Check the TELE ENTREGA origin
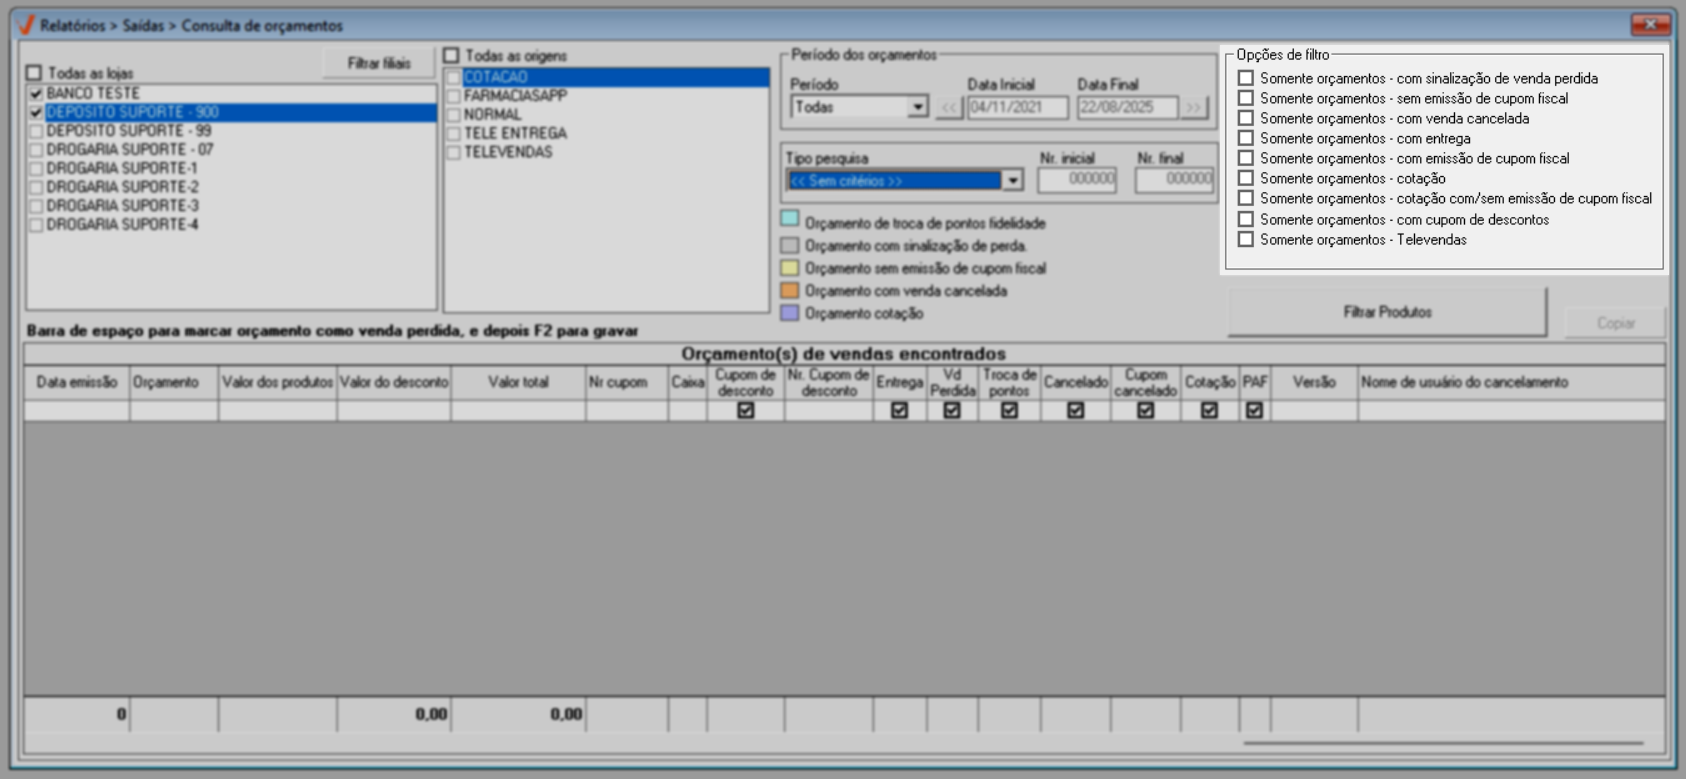This screenshot has height=779, width=1686. [454, 133]
